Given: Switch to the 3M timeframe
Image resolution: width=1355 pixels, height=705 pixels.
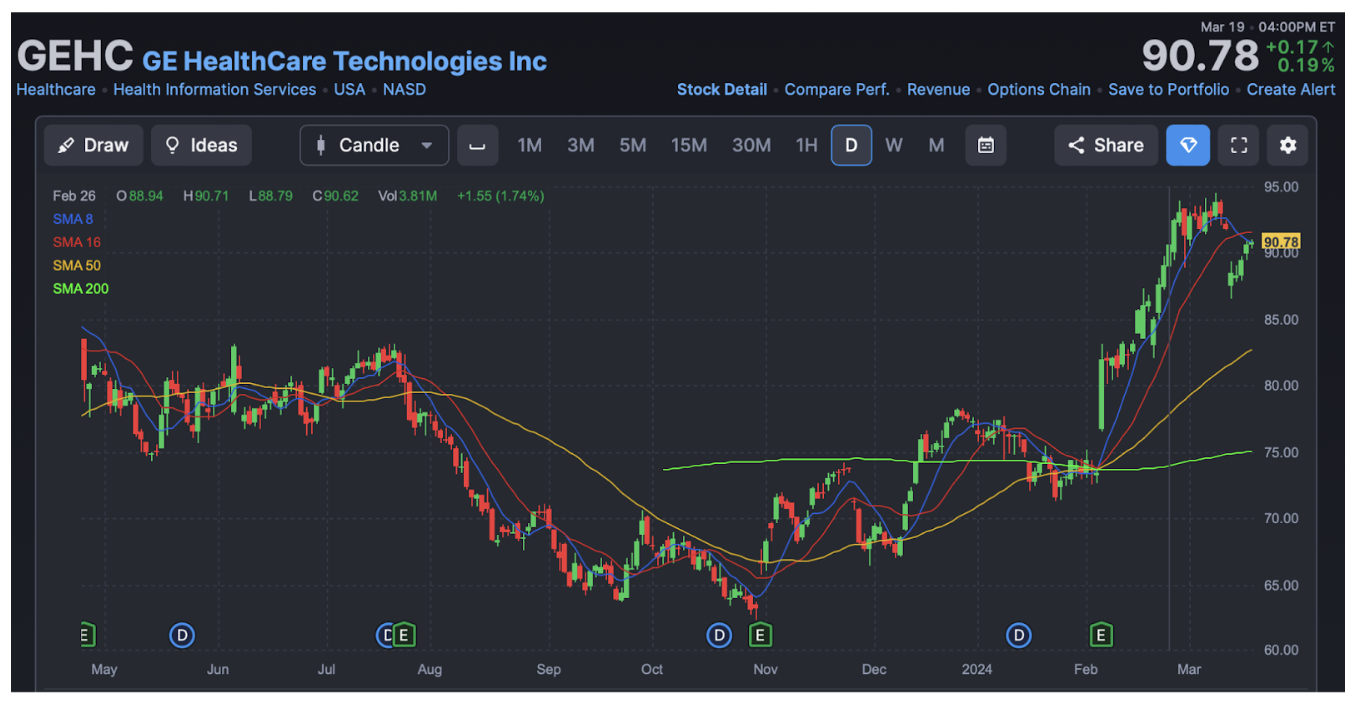Looking at the screenshot, I should click(580, 145).
